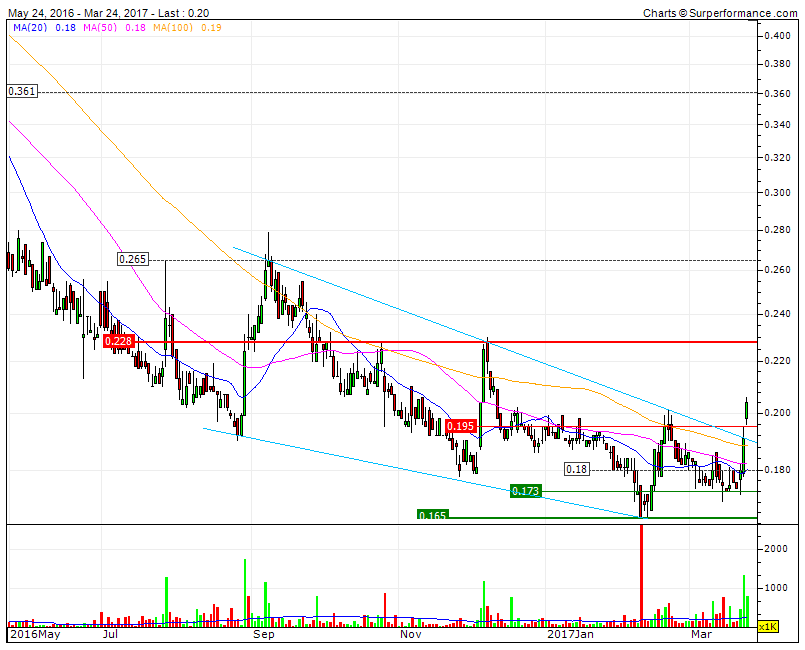Click the 0.340 tick on the price axis
This screenshot has width=805, height=650.
[777, 125]
